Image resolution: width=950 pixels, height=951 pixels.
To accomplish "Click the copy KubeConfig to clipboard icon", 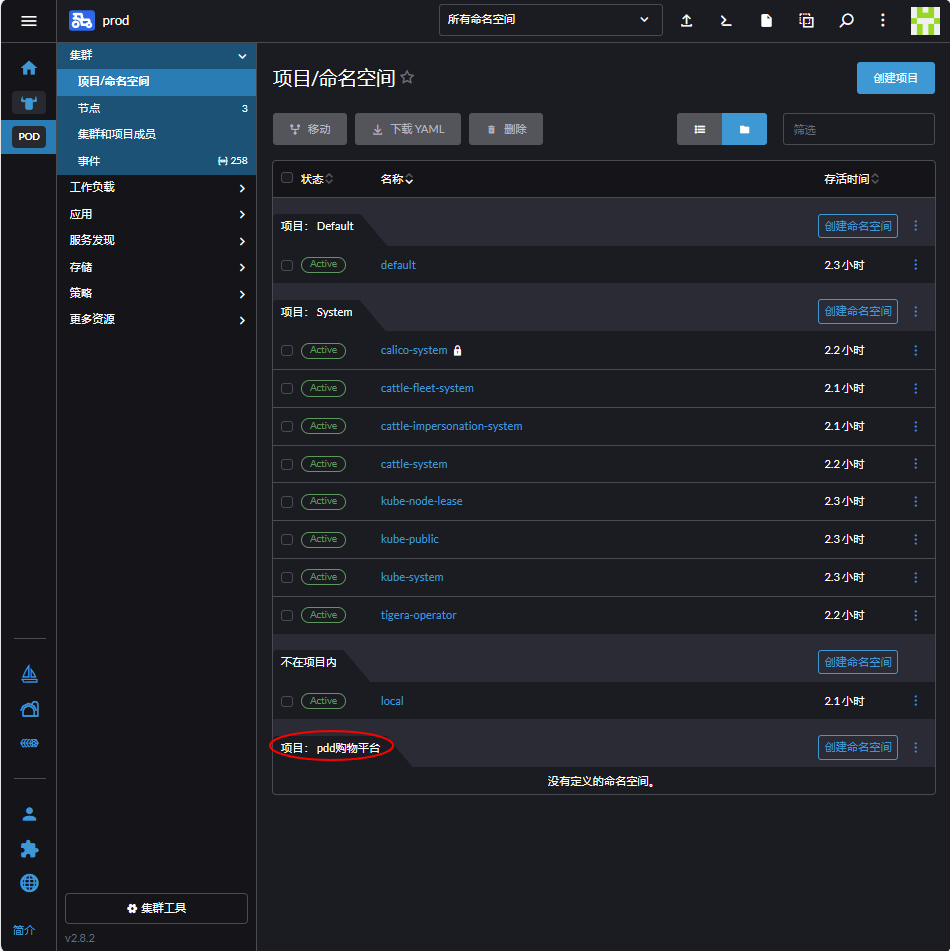I will pyautogui.click(x=806, y=20).
